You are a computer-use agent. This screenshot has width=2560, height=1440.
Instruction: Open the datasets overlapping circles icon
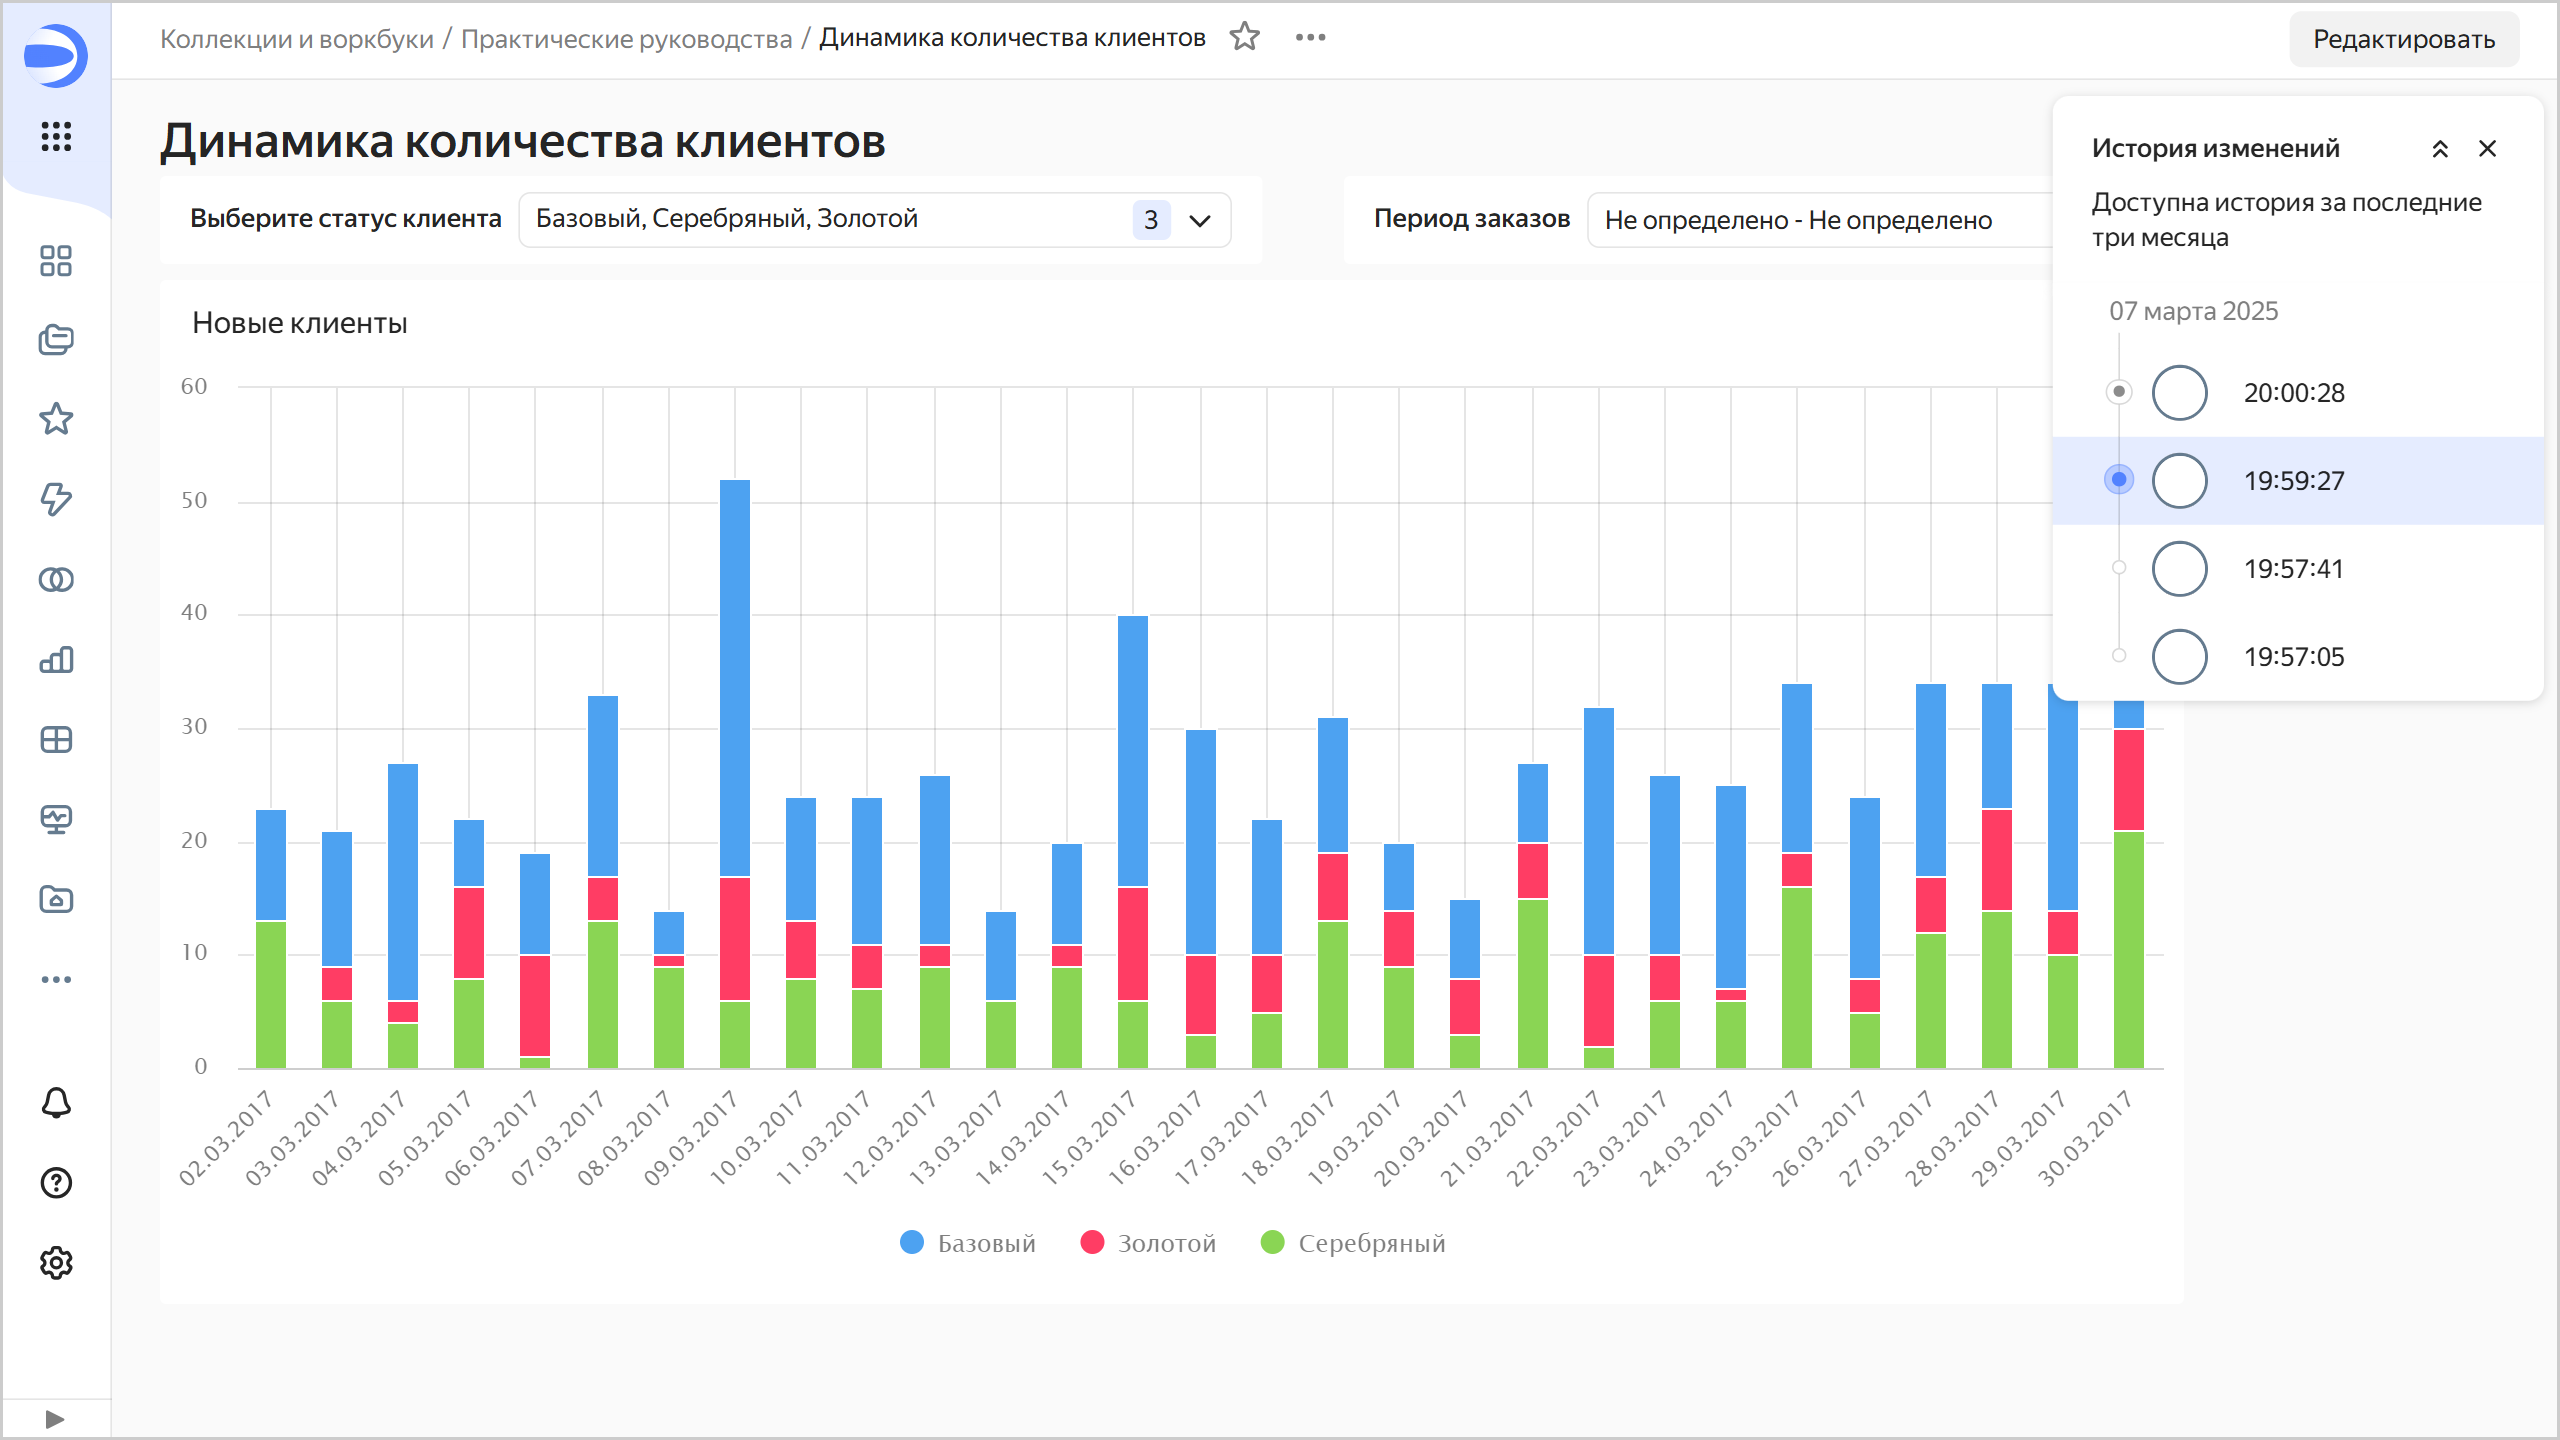click(x=56, y=580)
